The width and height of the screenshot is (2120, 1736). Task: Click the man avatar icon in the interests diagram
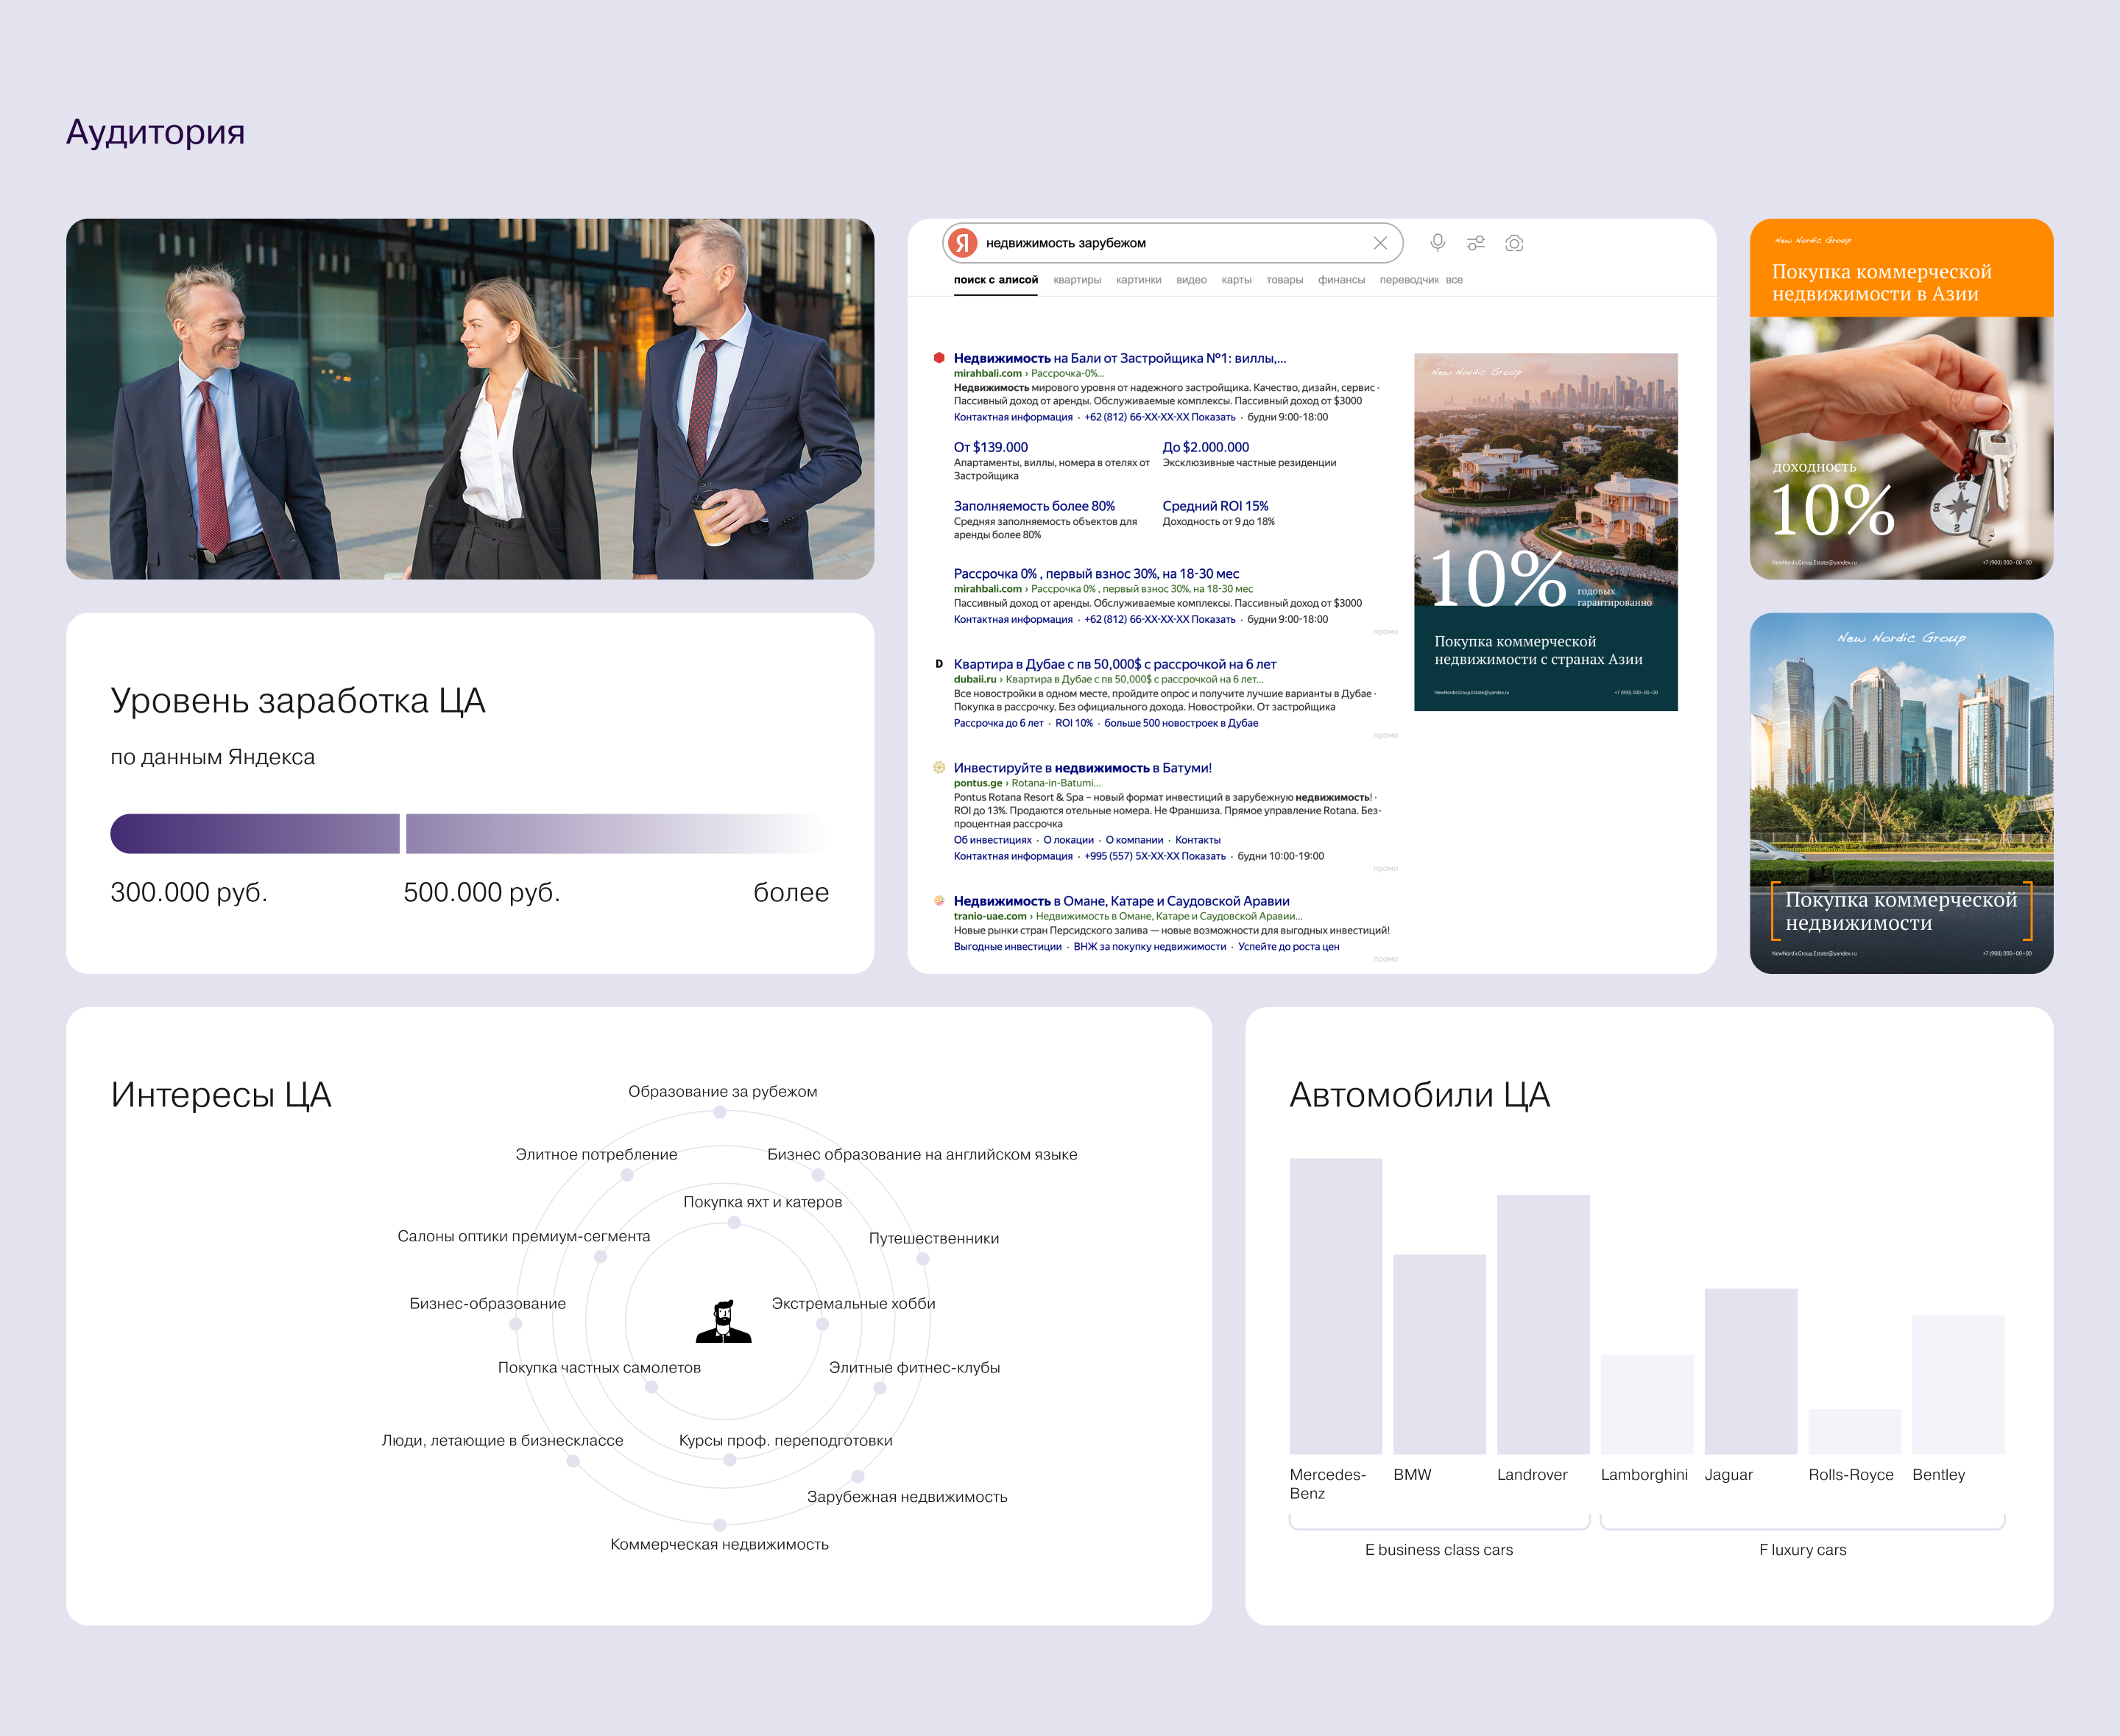click(723, 1321)
